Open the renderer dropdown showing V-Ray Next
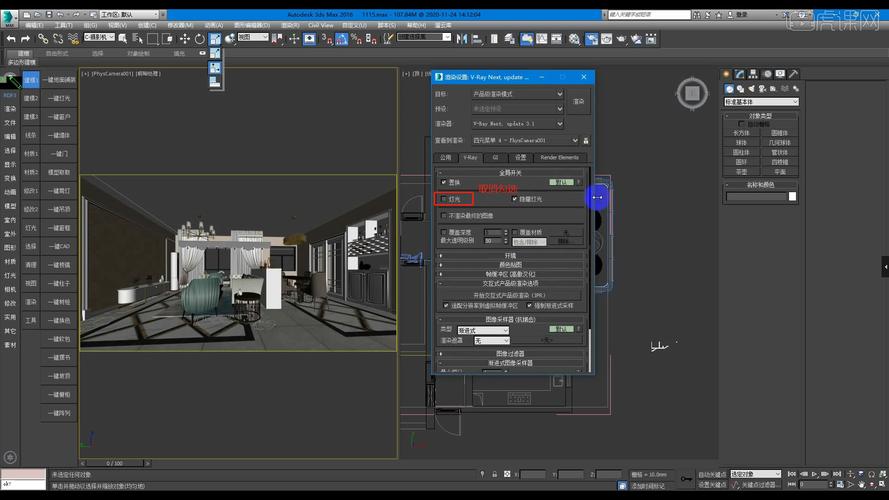Viewport: 889px width, 500px height. pos(518,124)
